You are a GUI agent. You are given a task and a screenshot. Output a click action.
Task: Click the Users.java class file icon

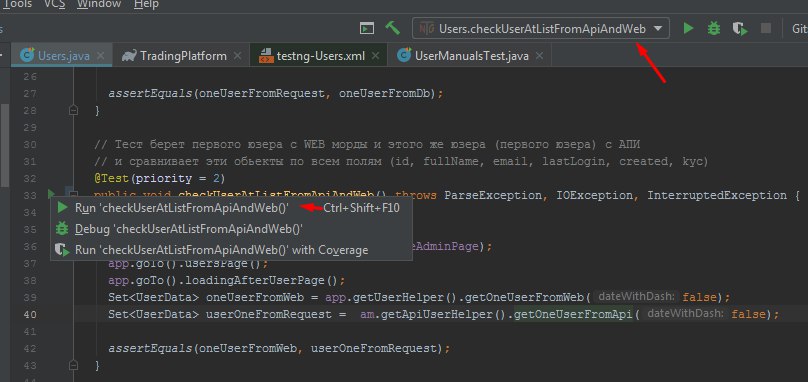point(27,55)
